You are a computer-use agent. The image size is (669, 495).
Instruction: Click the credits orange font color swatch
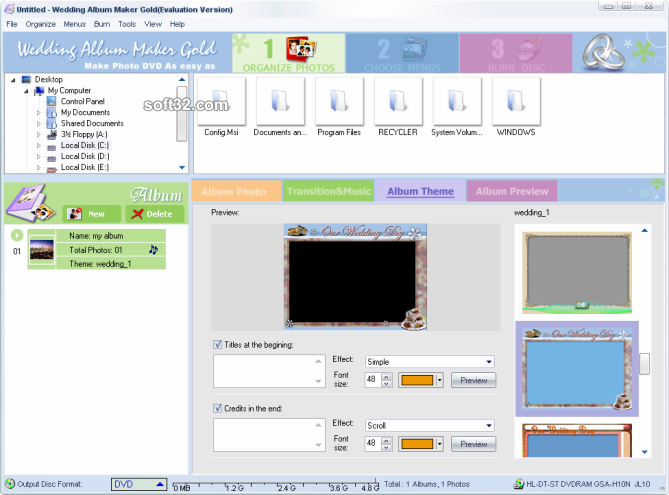(417, 444)
